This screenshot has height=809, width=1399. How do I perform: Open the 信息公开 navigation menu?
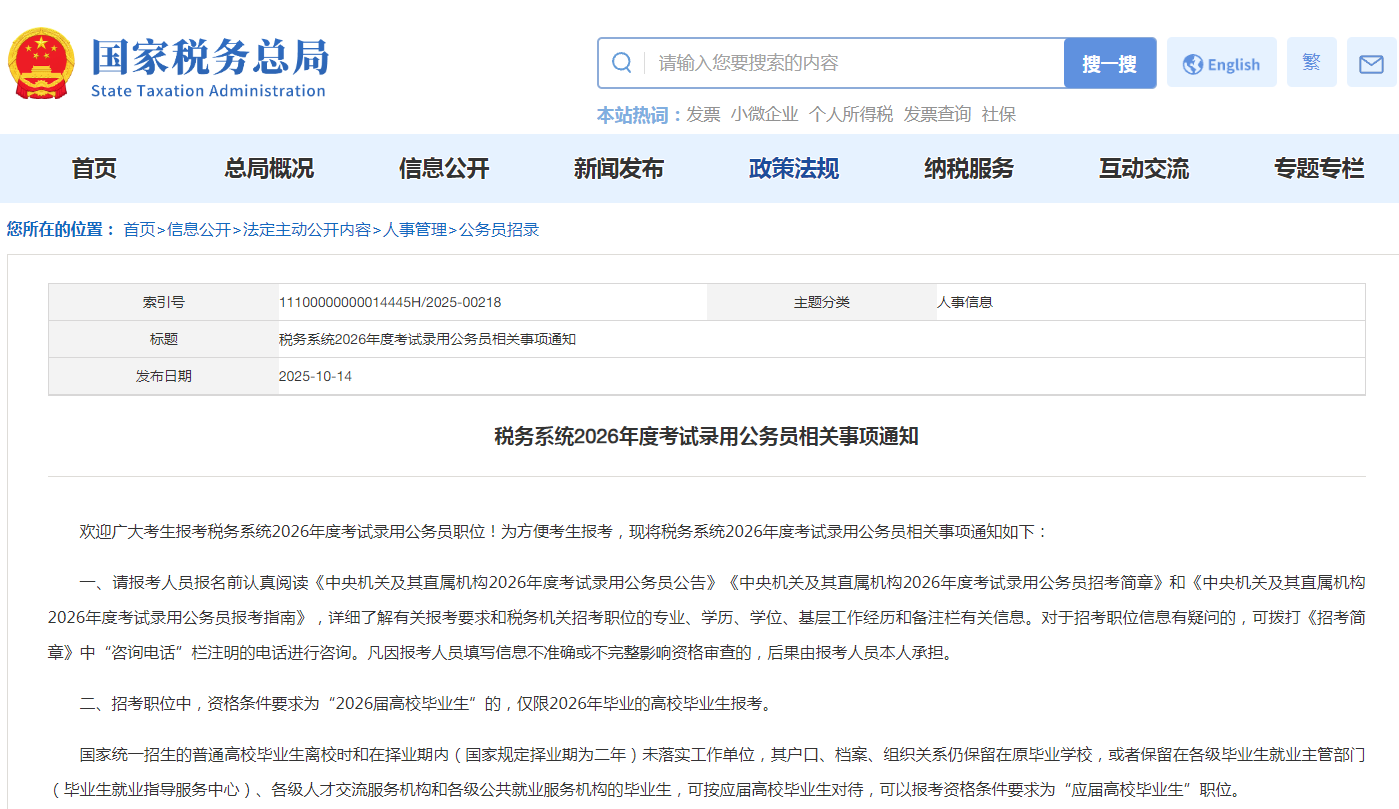[444, 169]
